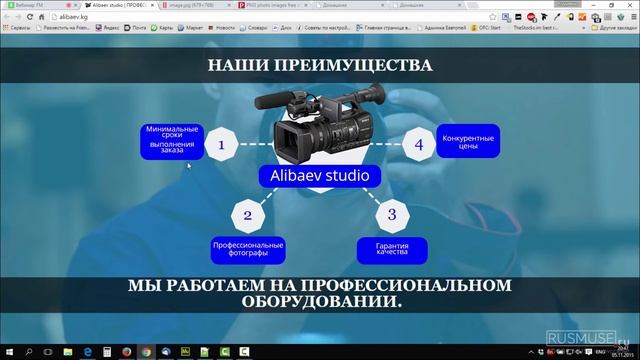640x360 pixels.
Task: Click the orange chart extension icon
Action: (582, 17)
